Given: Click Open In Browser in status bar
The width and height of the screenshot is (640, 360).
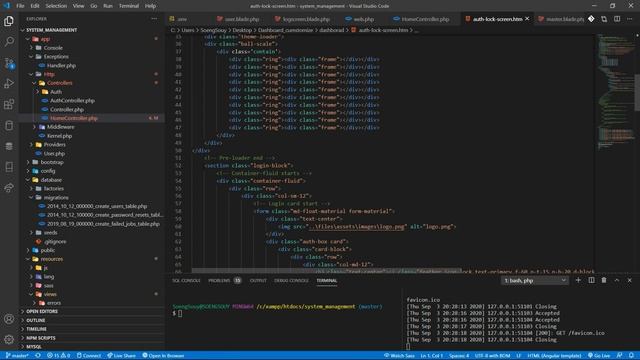Looking at the screenshot, I should (163, 356).
